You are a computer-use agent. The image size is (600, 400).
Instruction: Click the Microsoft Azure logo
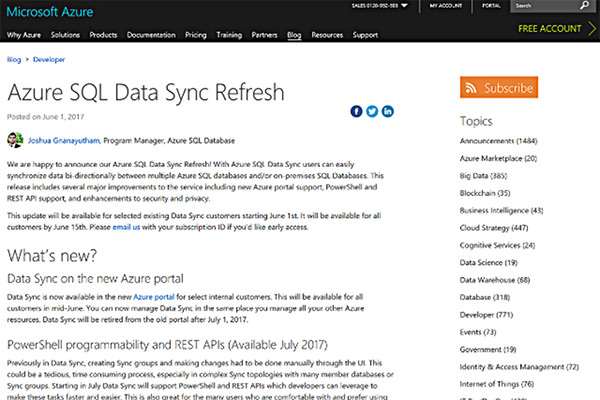click(x=50, y=12)
